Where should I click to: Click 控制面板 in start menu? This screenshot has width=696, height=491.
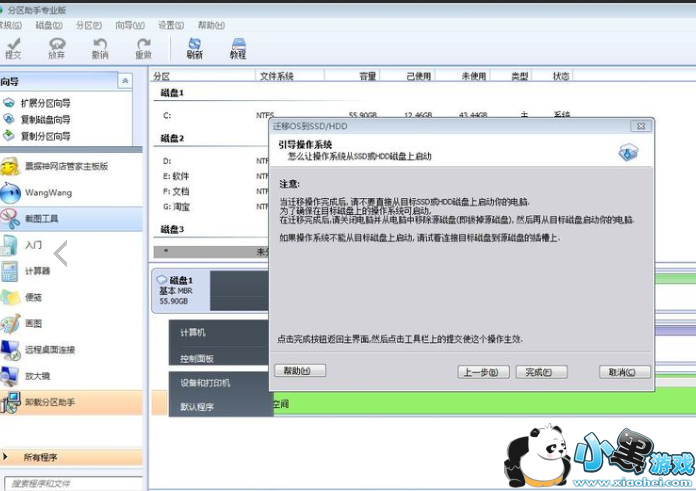(x=197, y=358)
